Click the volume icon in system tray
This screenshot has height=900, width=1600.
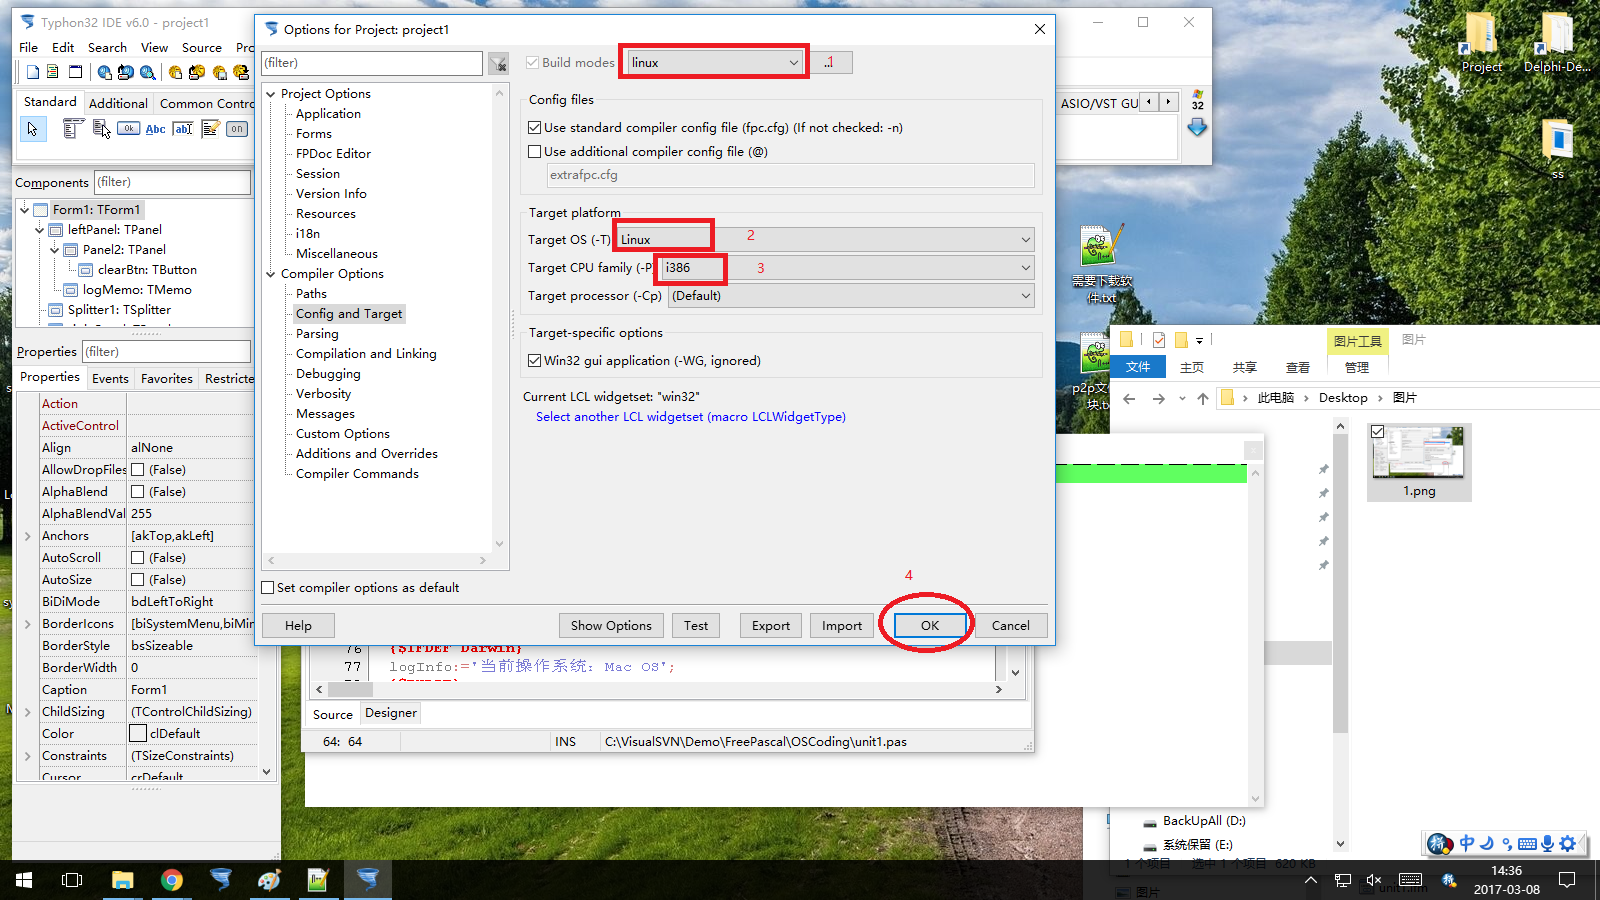(1374, 880)
